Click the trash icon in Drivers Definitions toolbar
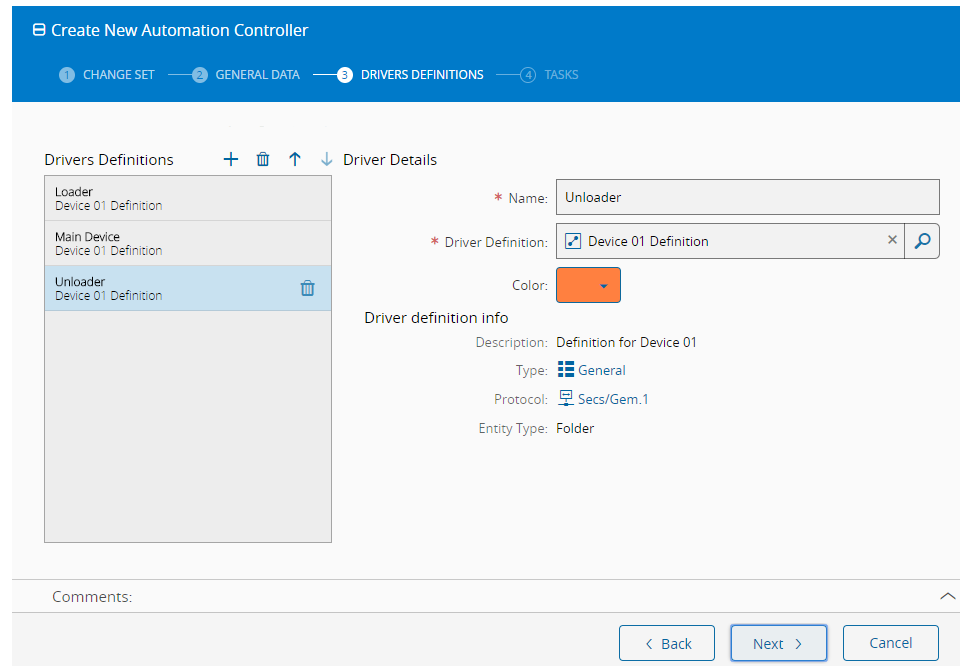This screenshot has width=960, height=666. 263,160
